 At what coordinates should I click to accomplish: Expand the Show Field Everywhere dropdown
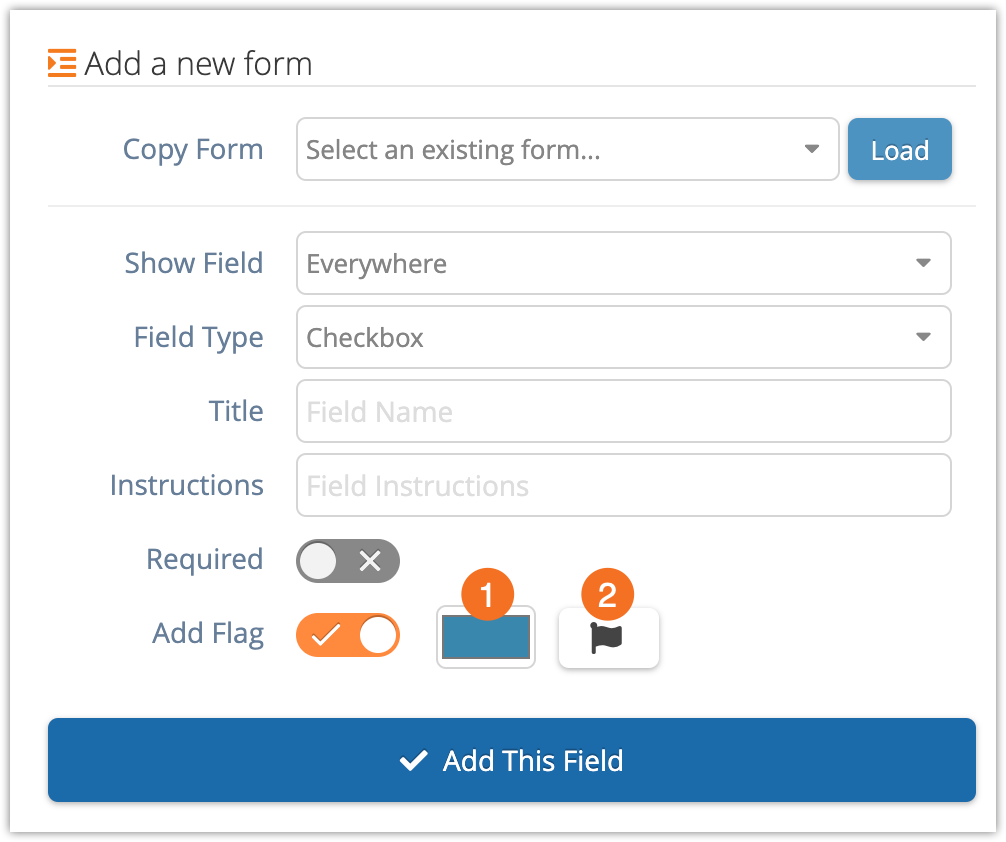(x=623, y=263)
